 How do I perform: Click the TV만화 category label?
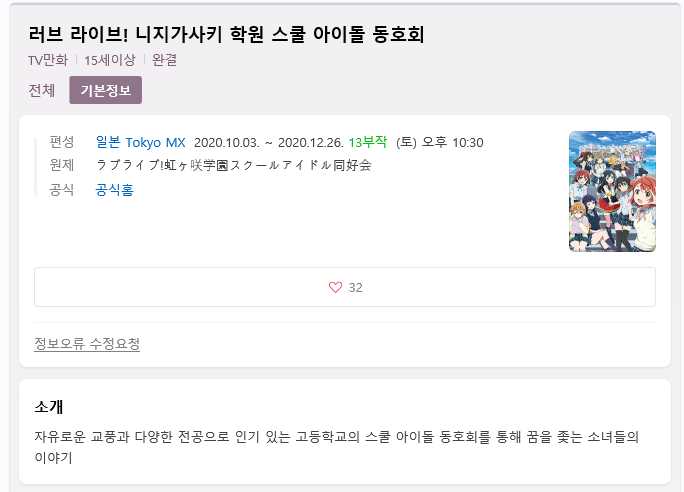click(48, 60)
